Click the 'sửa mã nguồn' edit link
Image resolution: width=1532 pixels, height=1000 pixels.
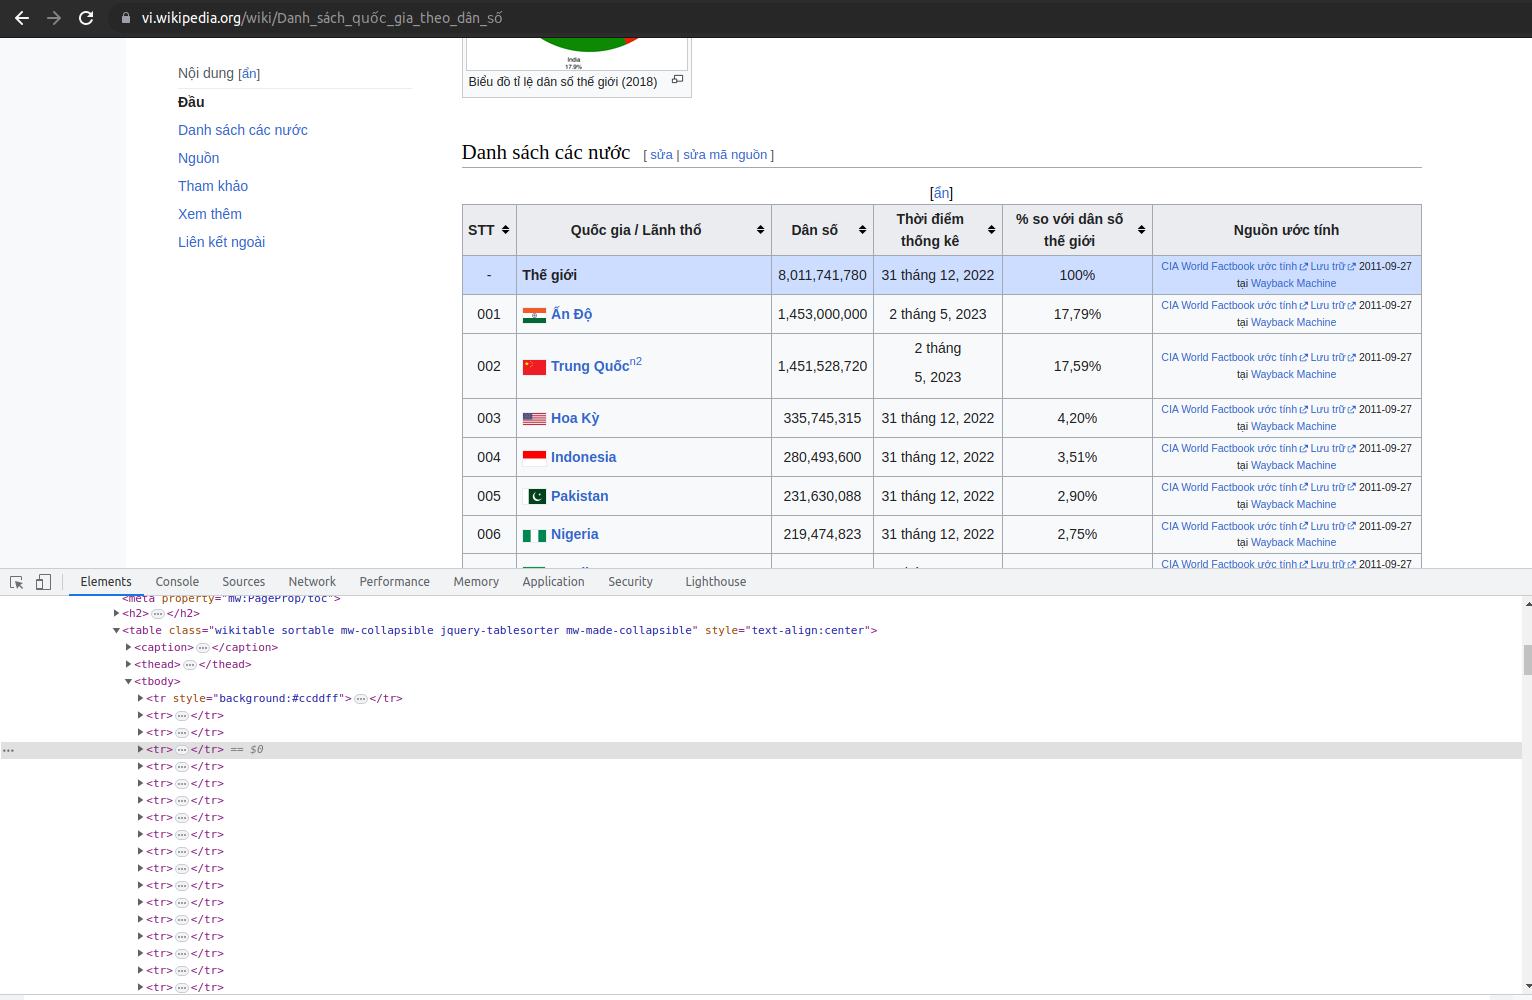click(725, 155)
